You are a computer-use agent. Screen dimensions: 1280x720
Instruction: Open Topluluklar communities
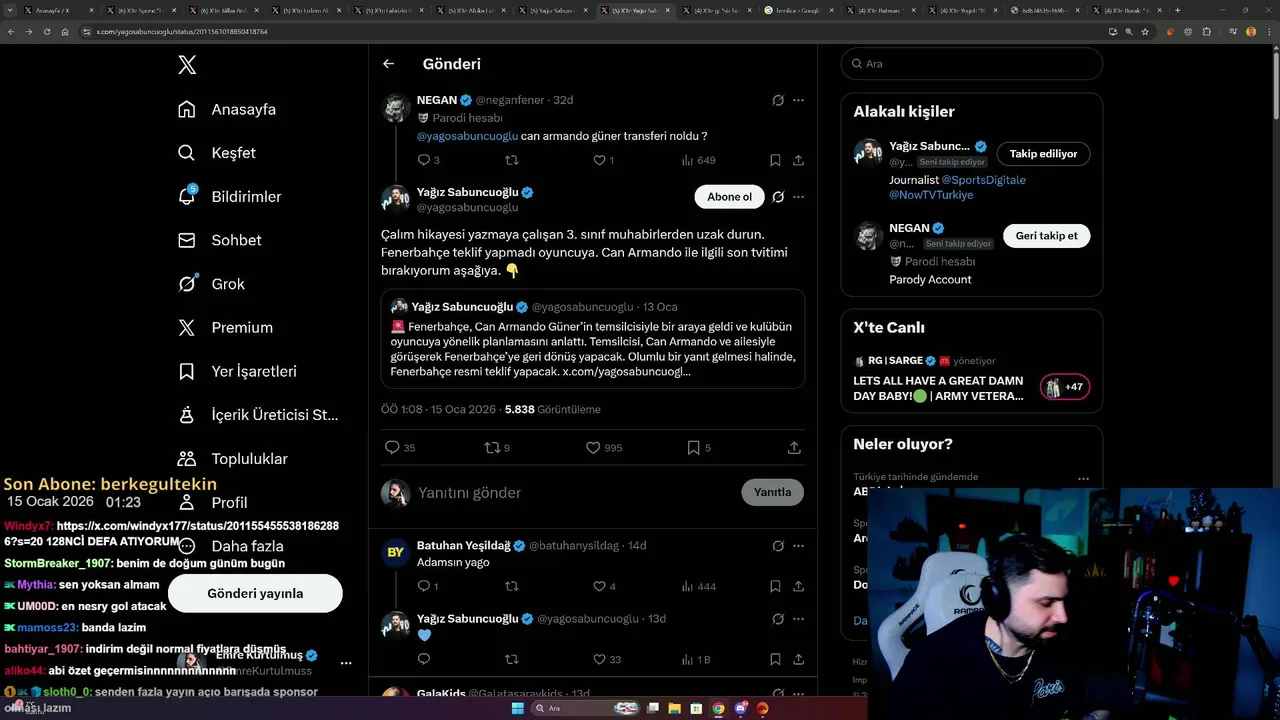pos(233,459)
